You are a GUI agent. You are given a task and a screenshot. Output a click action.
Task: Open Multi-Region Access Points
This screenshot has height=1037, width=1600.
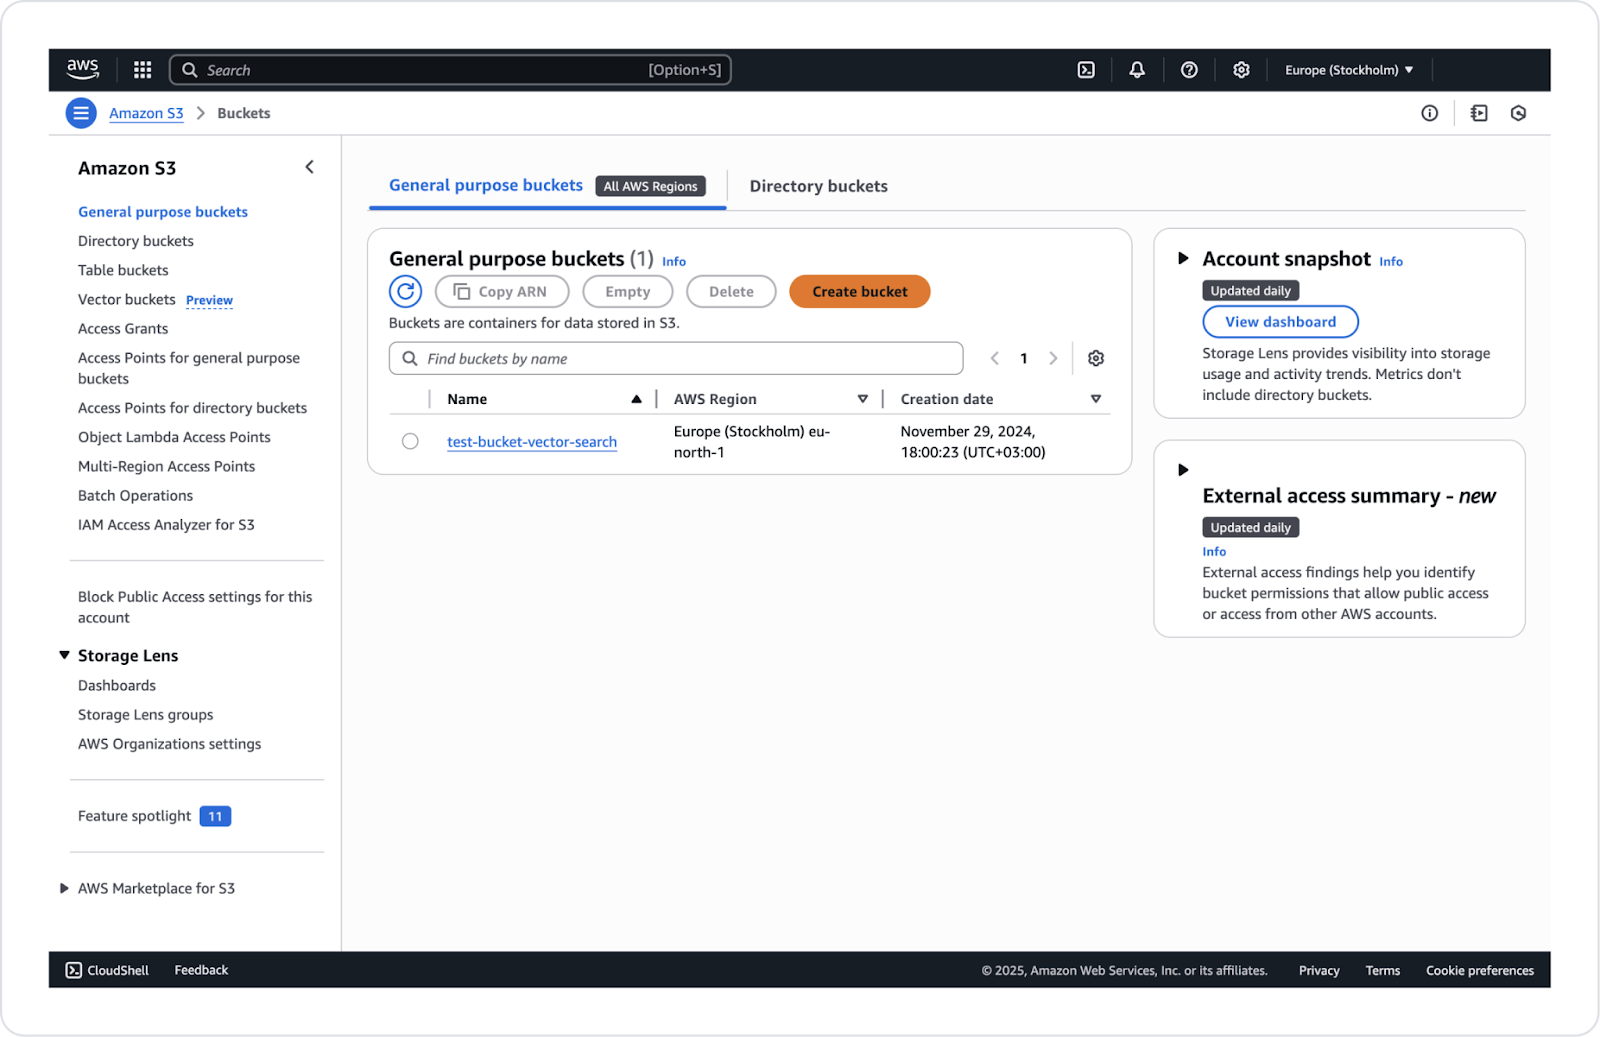[166, 466]
